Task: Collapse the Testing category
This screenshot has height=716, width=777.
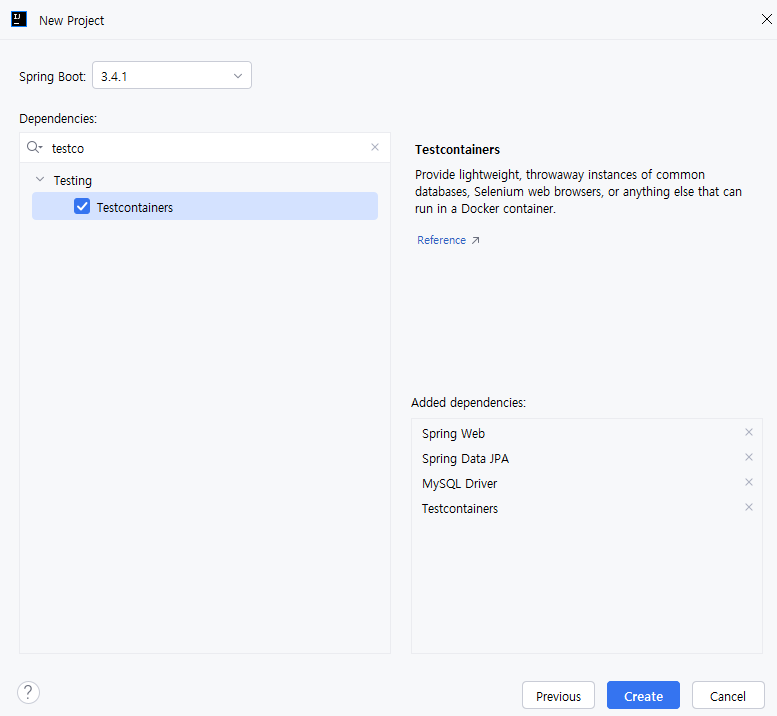Action: (40, 179)
